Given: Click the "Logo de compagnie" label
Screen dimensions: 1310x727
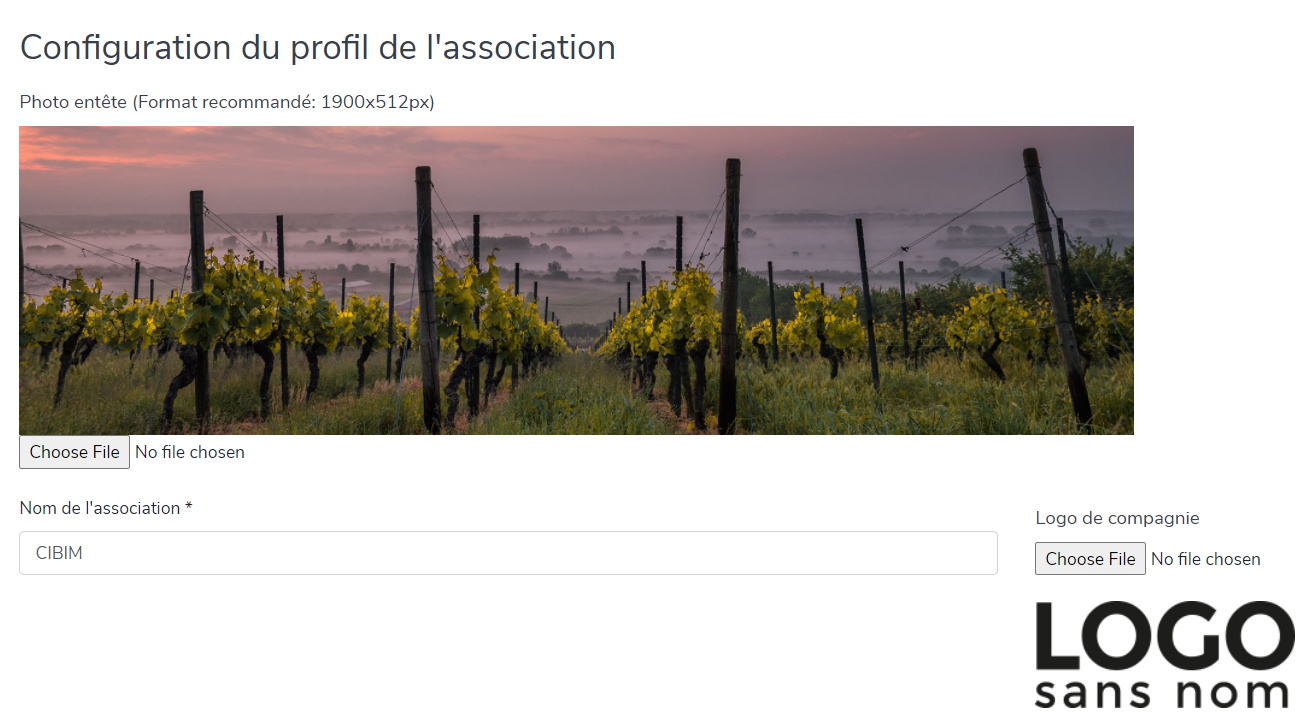Looking at the screenshot, I should (x=1117, y=518).
